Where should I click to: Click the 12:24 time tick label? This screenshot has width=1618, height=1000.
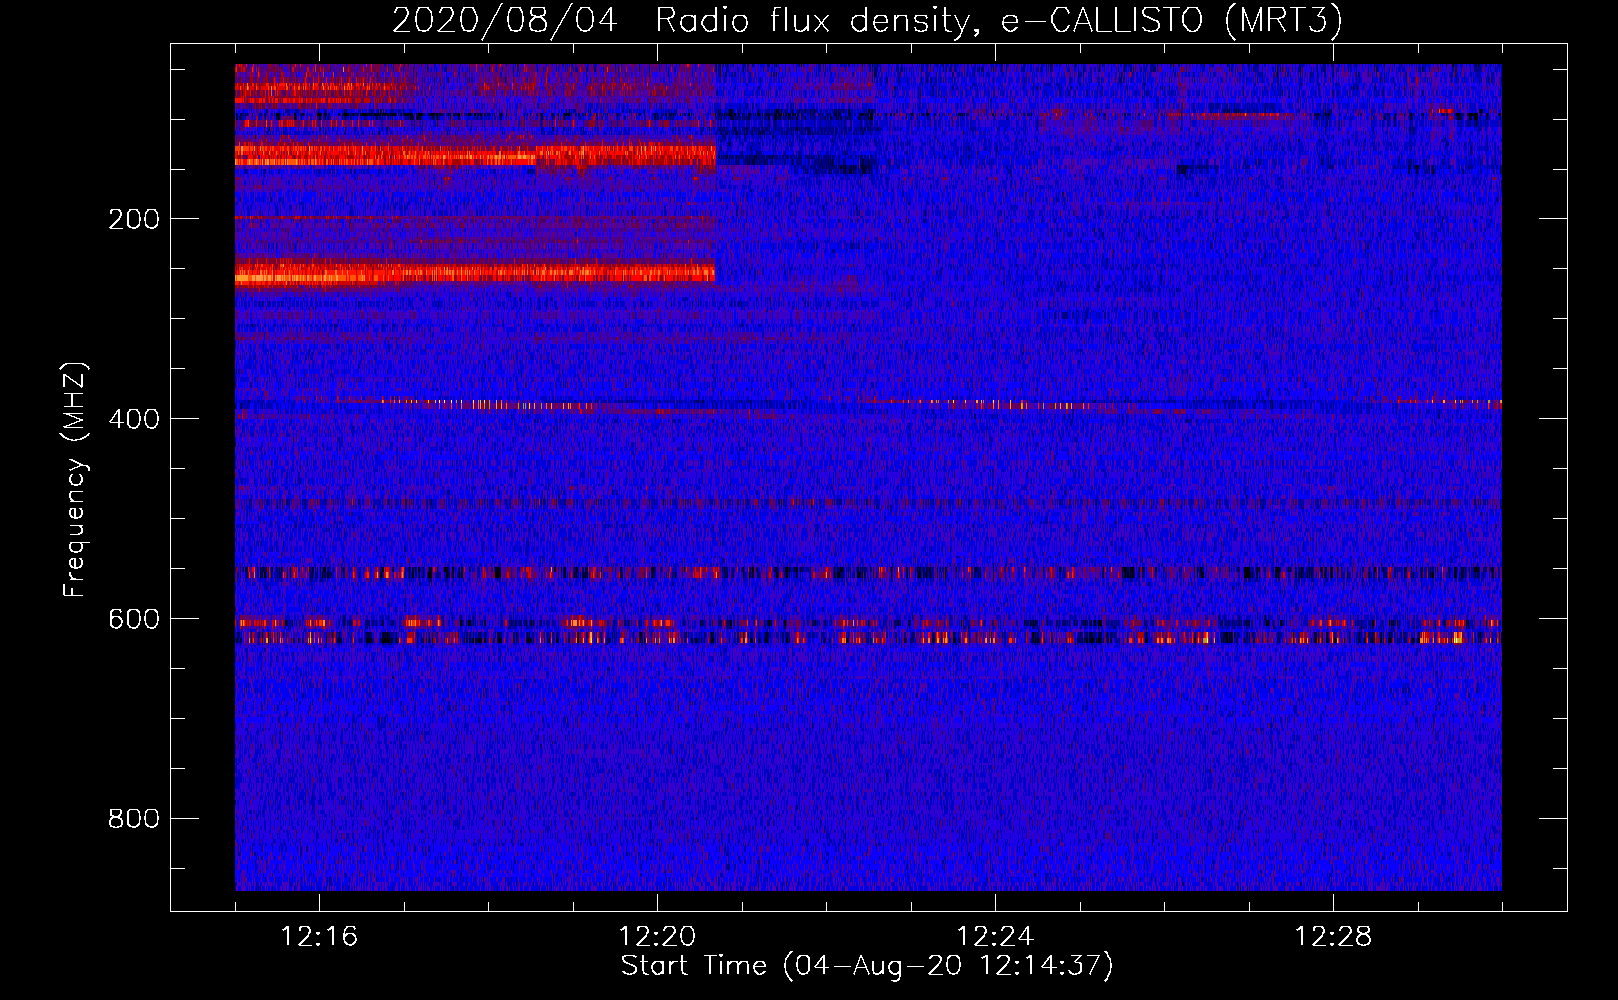pyautogui.click(x=995, y=937)
